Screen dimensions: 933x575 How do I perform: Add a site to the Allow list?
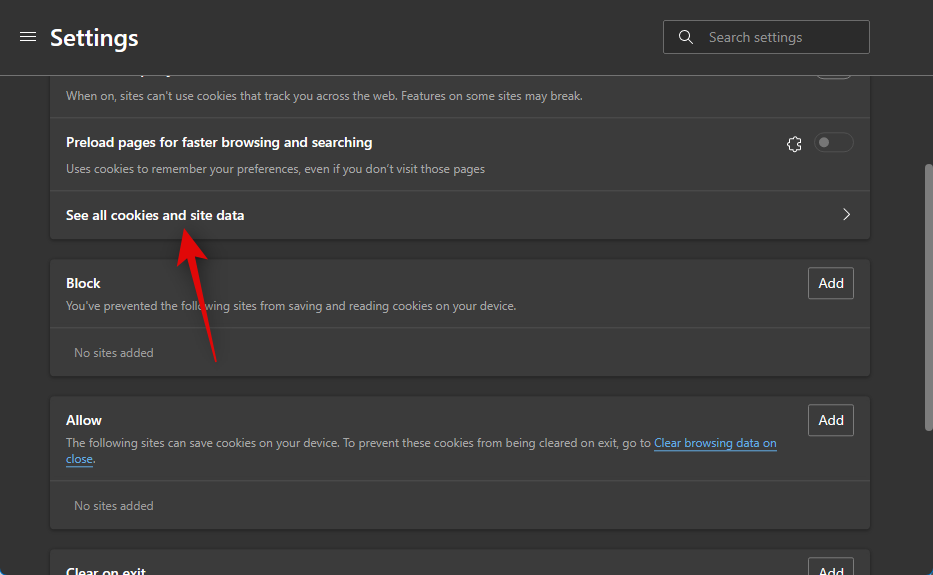[x=830, y=420]
